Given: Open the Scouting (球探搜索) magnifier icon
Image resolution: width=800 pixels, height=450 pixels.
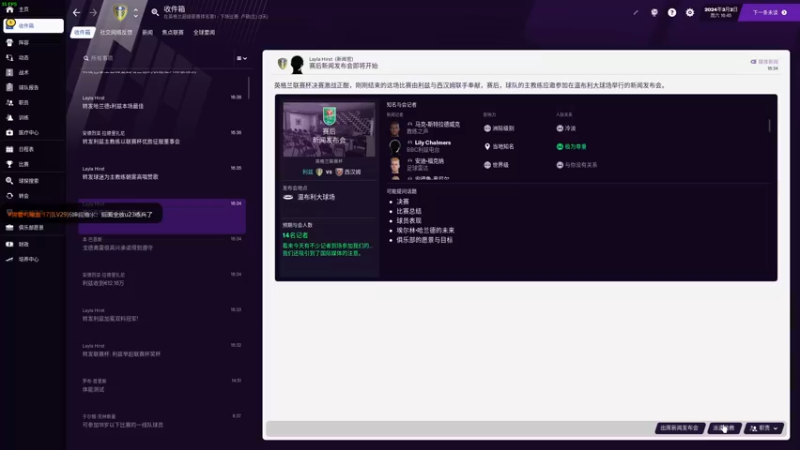Looking at the screenshot, I should pyautogui.click(x=10, y=181).
